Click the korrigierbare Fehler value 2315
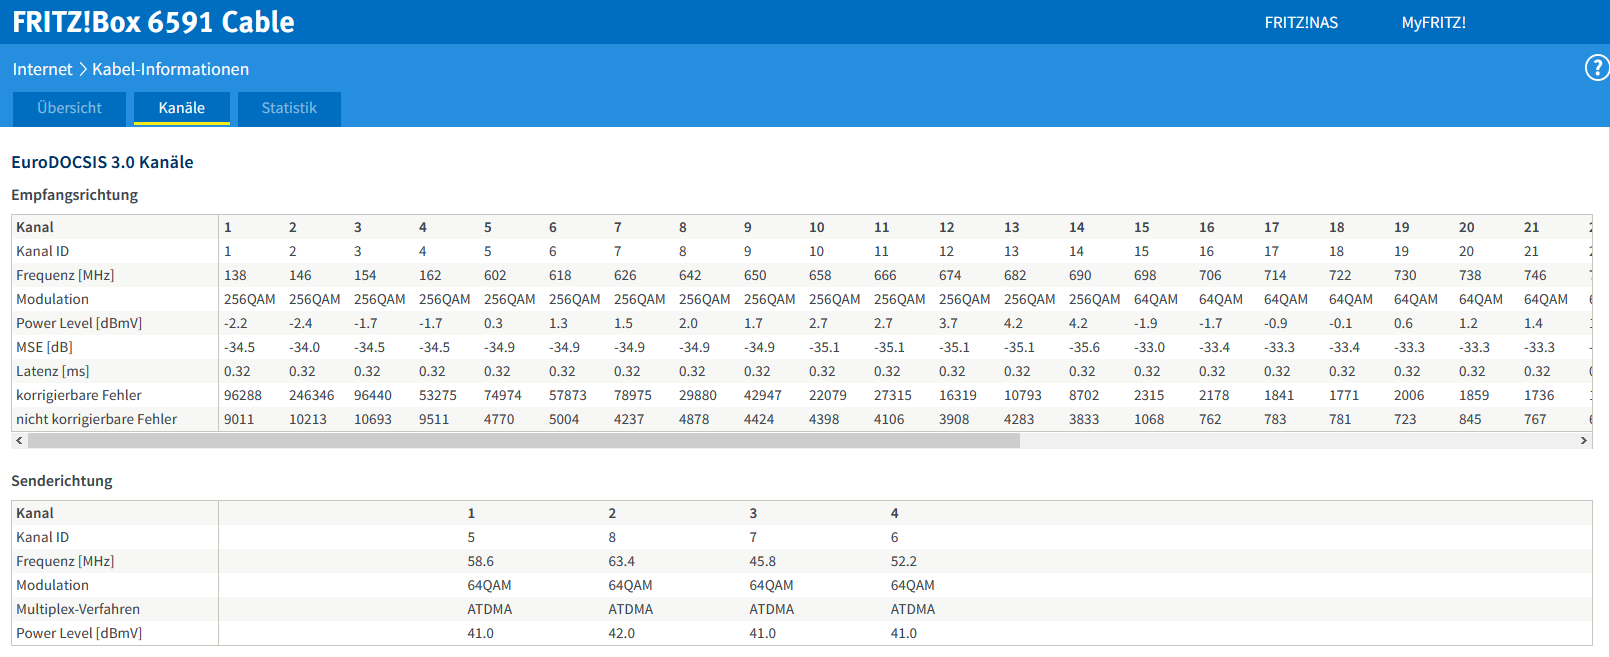Image resolution: width=1610 pixels, height=657 pixels. 1149,395
